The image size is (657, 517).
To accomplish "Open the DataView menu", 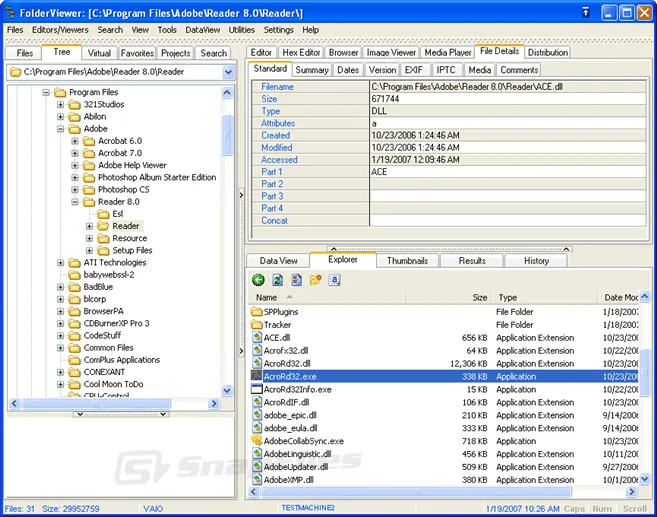I will point(202,30).
